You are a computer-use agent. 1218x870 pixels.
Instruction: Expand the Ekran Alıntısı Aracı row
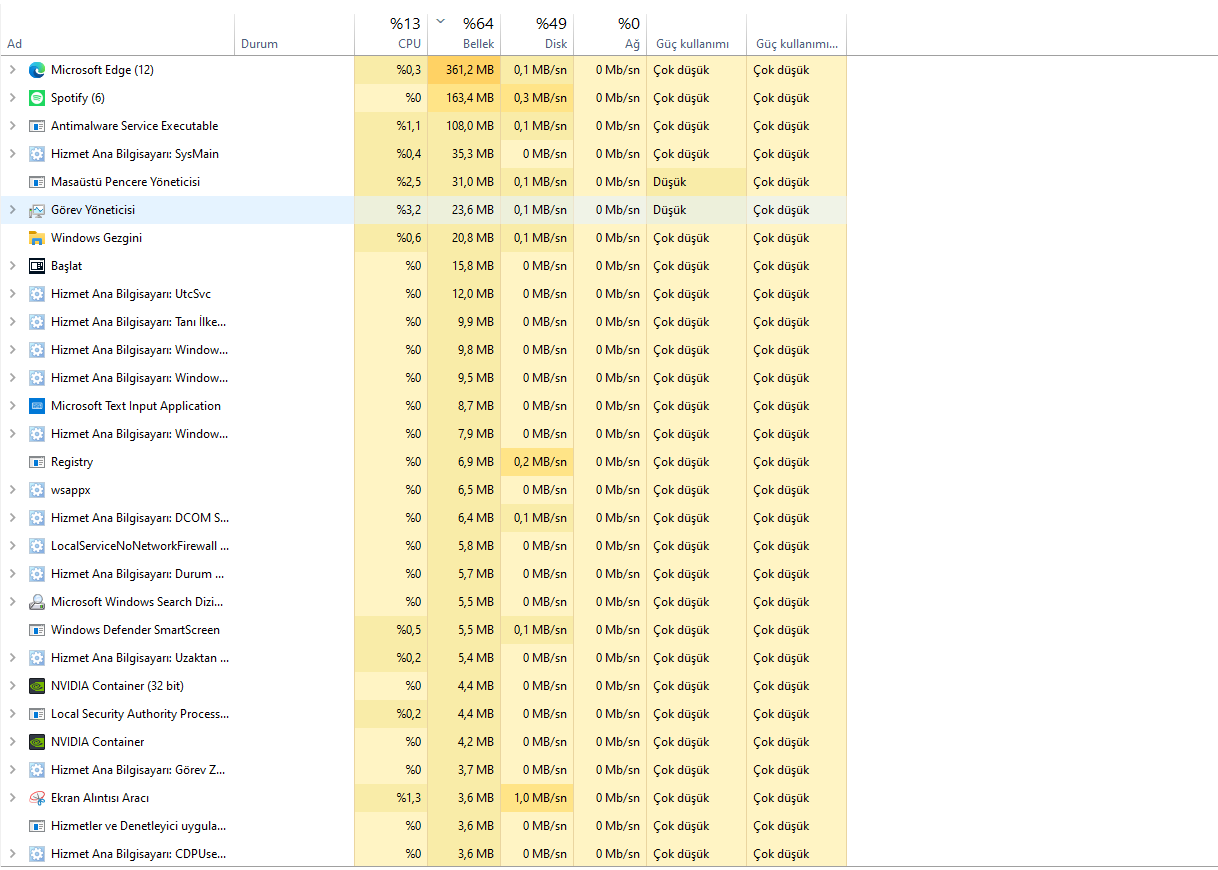(12, 798)
